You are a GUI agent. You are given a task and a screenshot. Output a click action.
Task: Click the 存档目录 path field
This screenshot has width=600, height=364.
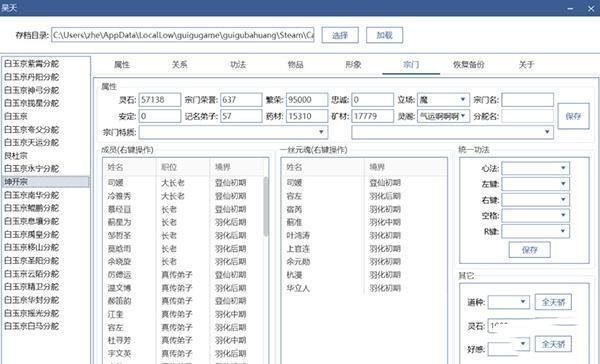pyautogui.click(x=183, y=35)
